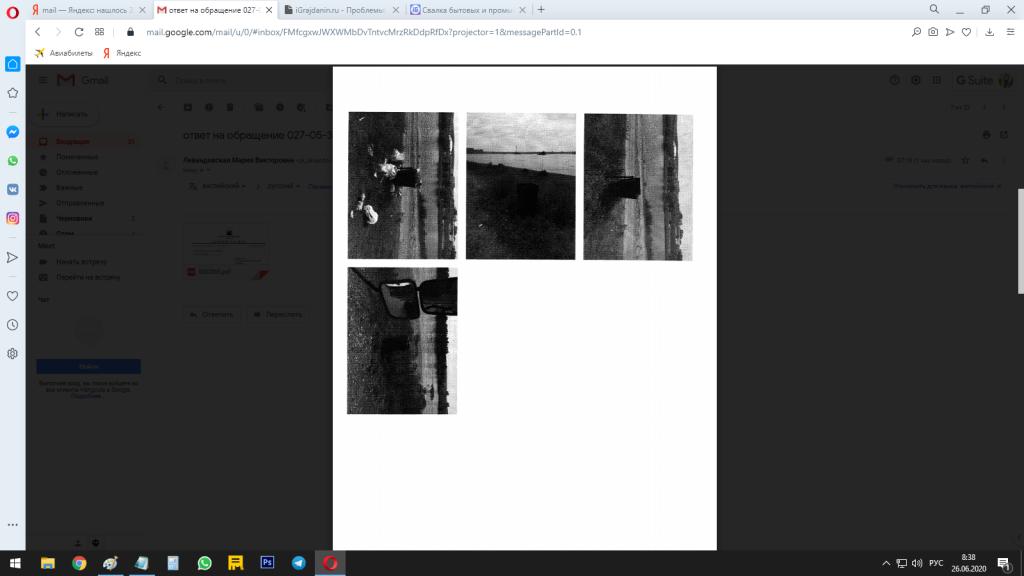
Task: Open Instagram in the Opera sidebar
Action: coord(13,218)
